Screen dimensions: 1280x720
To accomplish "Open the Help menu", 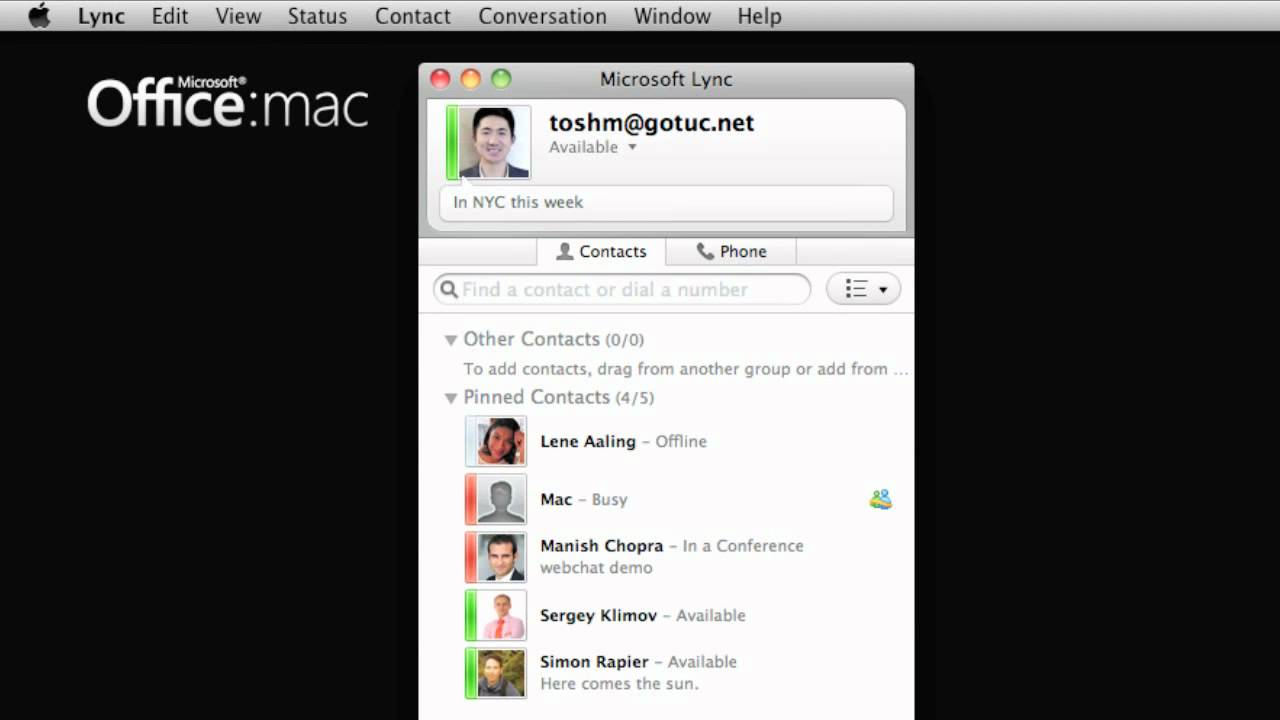I will [759, 16].
